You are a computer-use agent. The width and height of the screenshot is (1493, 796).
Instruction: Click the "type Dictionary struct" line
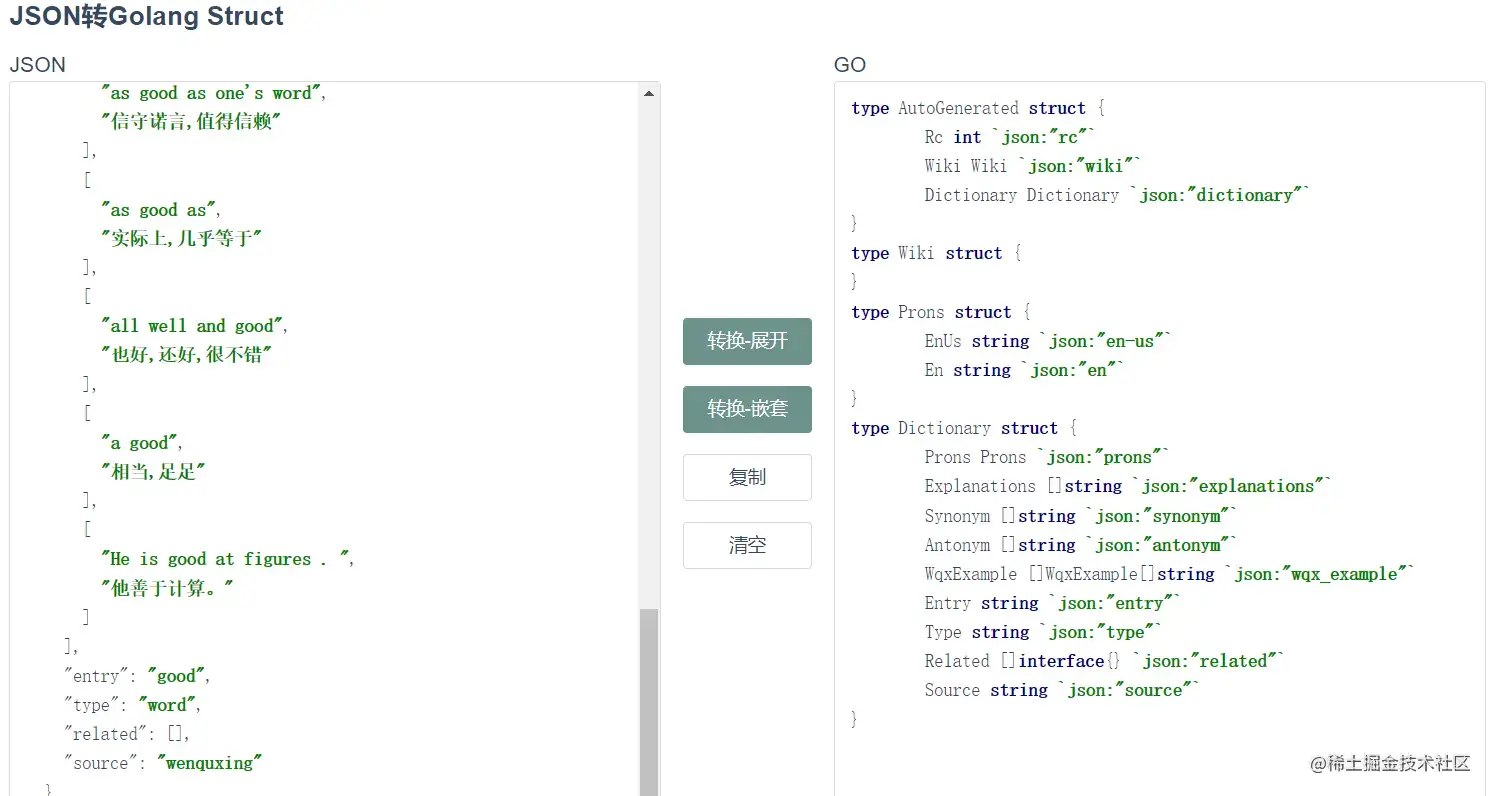click(x=964, y=428)
